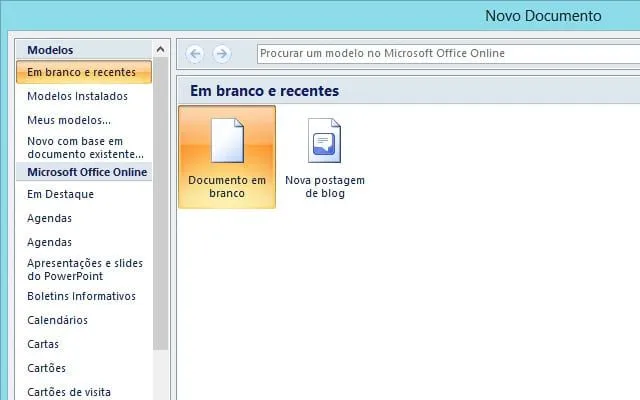Open the Cartões de visita category
Viewport: 640px width, 400px height.
[69, 392]
